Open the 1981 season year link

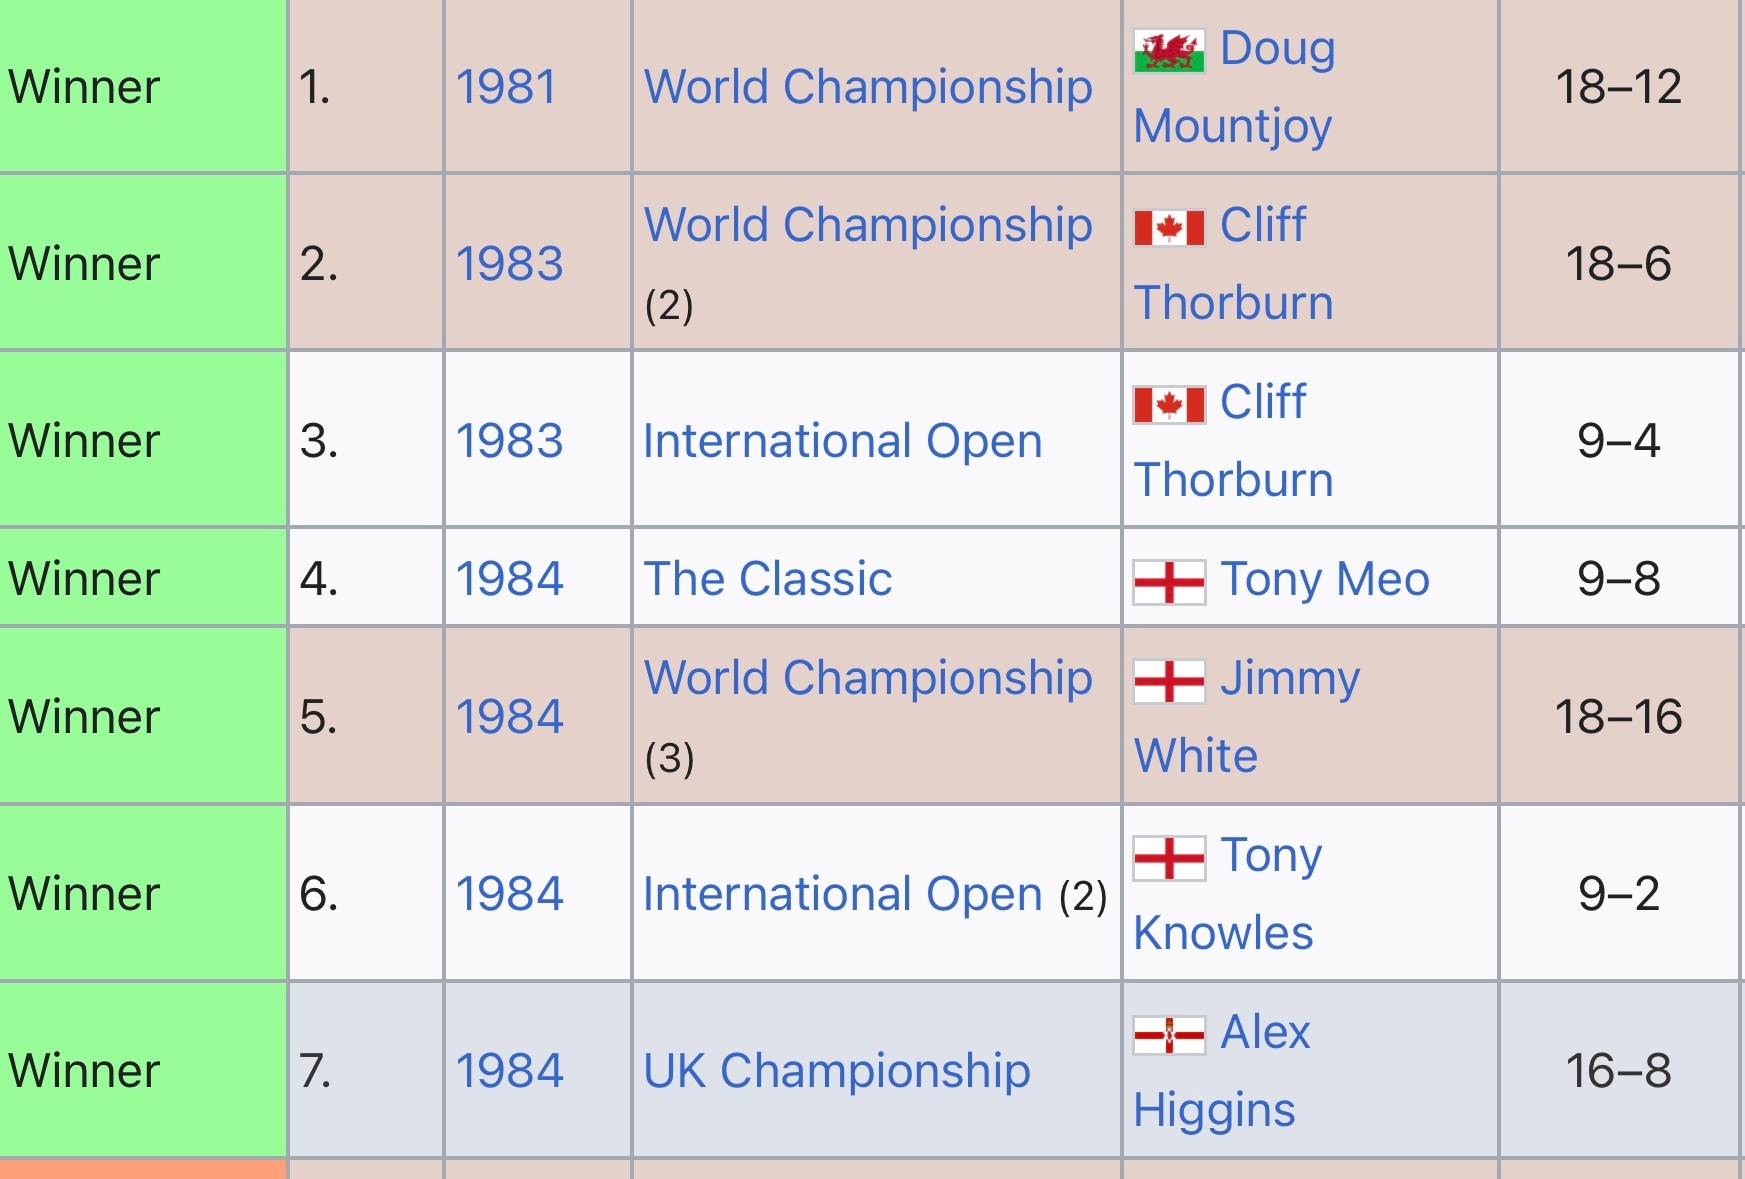point(506,87)
